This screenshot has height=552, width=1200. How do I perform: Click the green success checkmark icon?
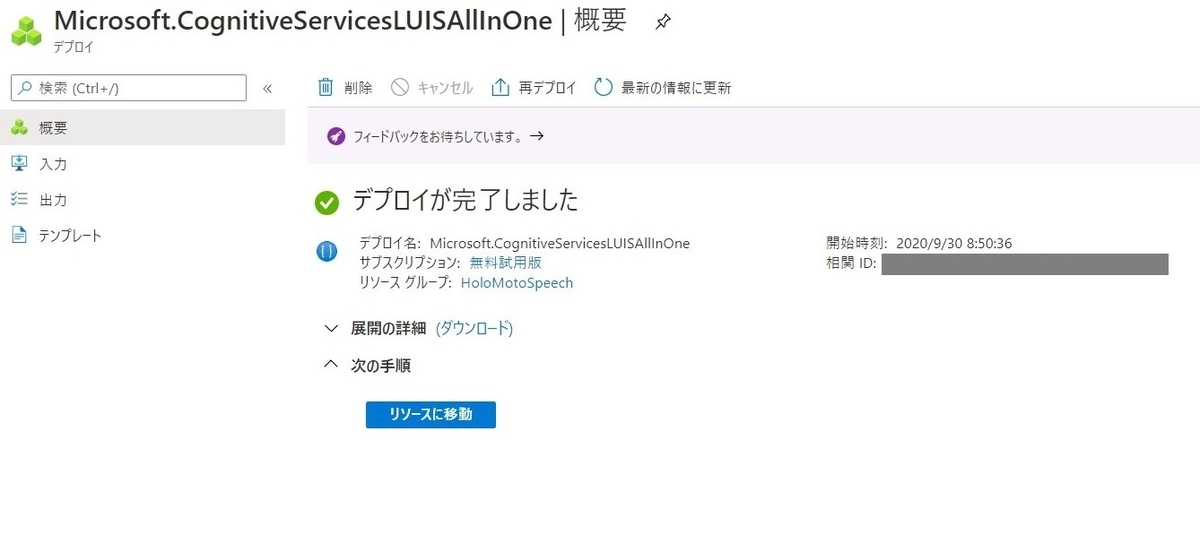[327, 203]
